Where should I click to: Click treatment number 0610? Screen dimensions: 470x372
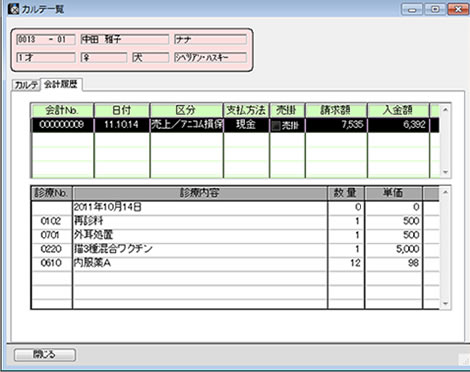51,263
